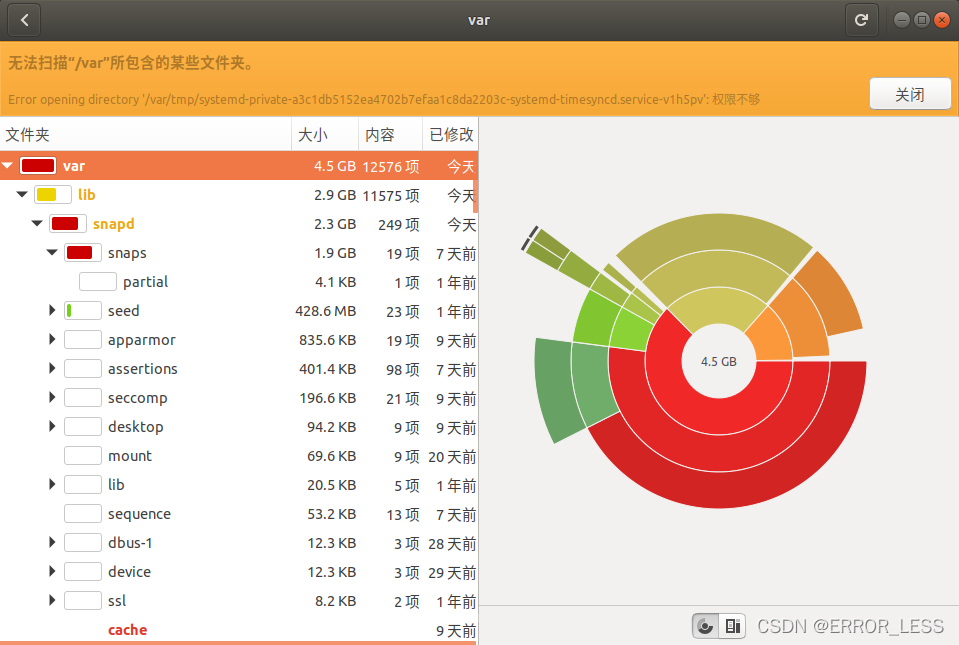Maximize the var window
959x645 pixels.
point(922,20)
